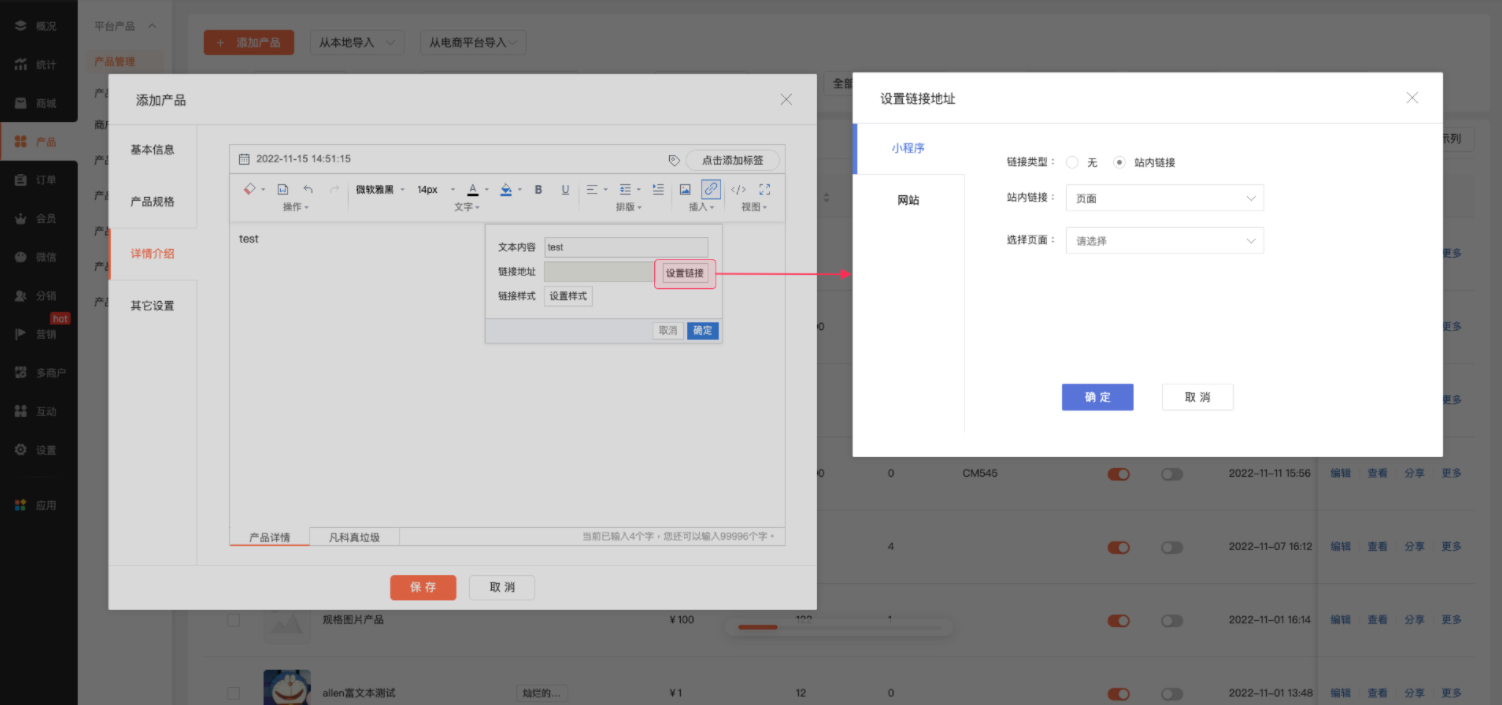Open 多商户 multi-merchant in the left sidebar

[38, 373]
